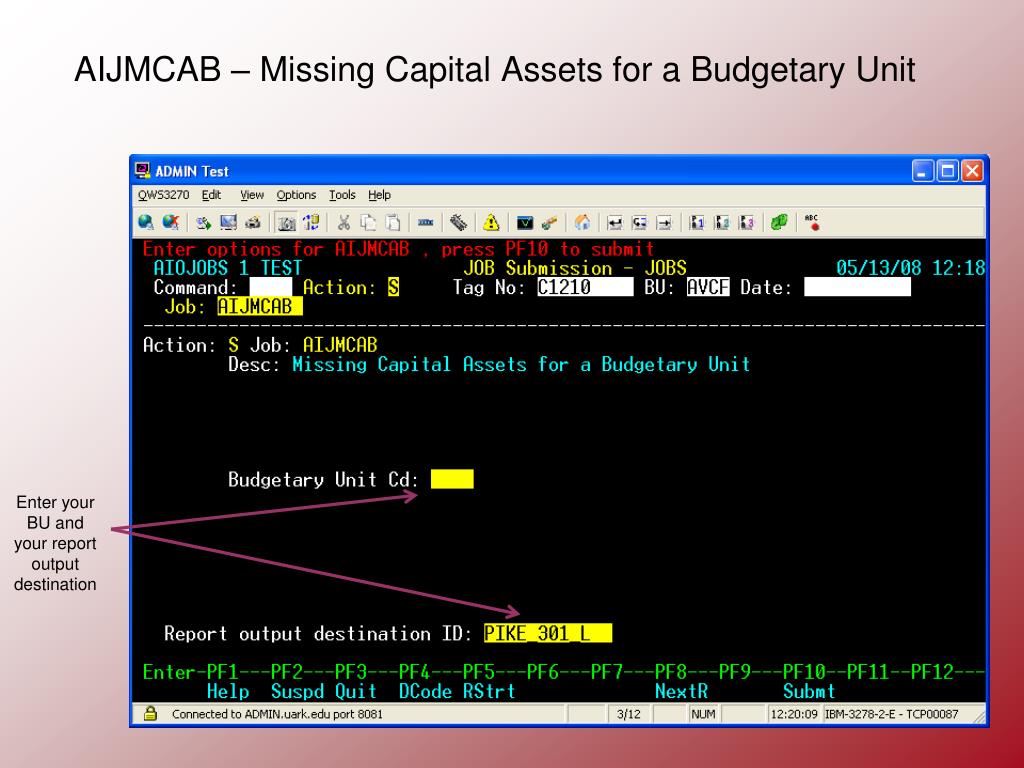Click the 'JOB Submission - JOBS' heading text
Viewport: 1024px width, 768px height.
coord(575,268)
